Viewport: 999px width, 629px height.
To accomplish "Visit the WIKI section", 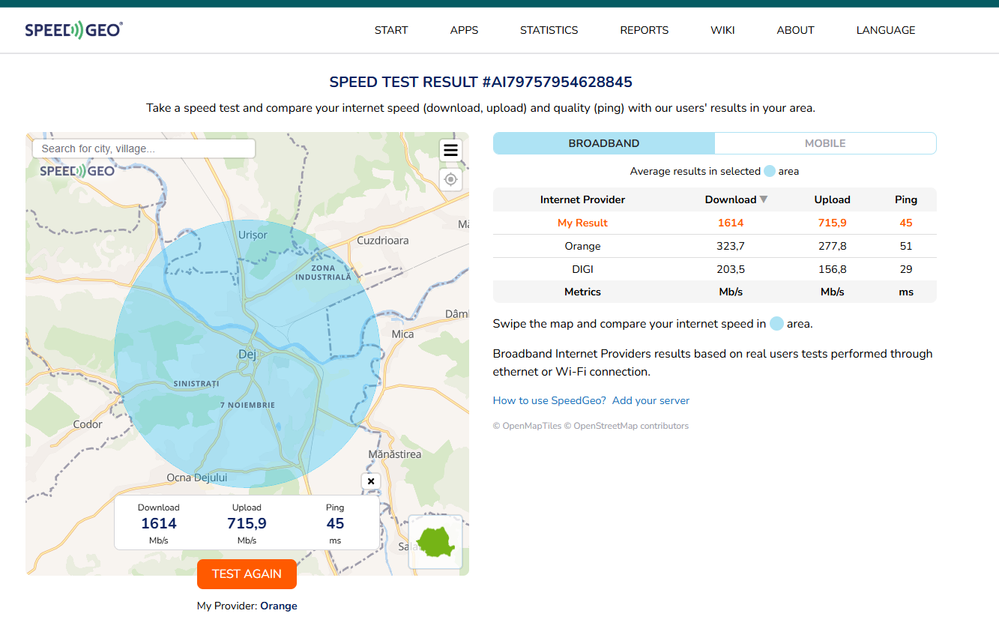I will point(722,30).
